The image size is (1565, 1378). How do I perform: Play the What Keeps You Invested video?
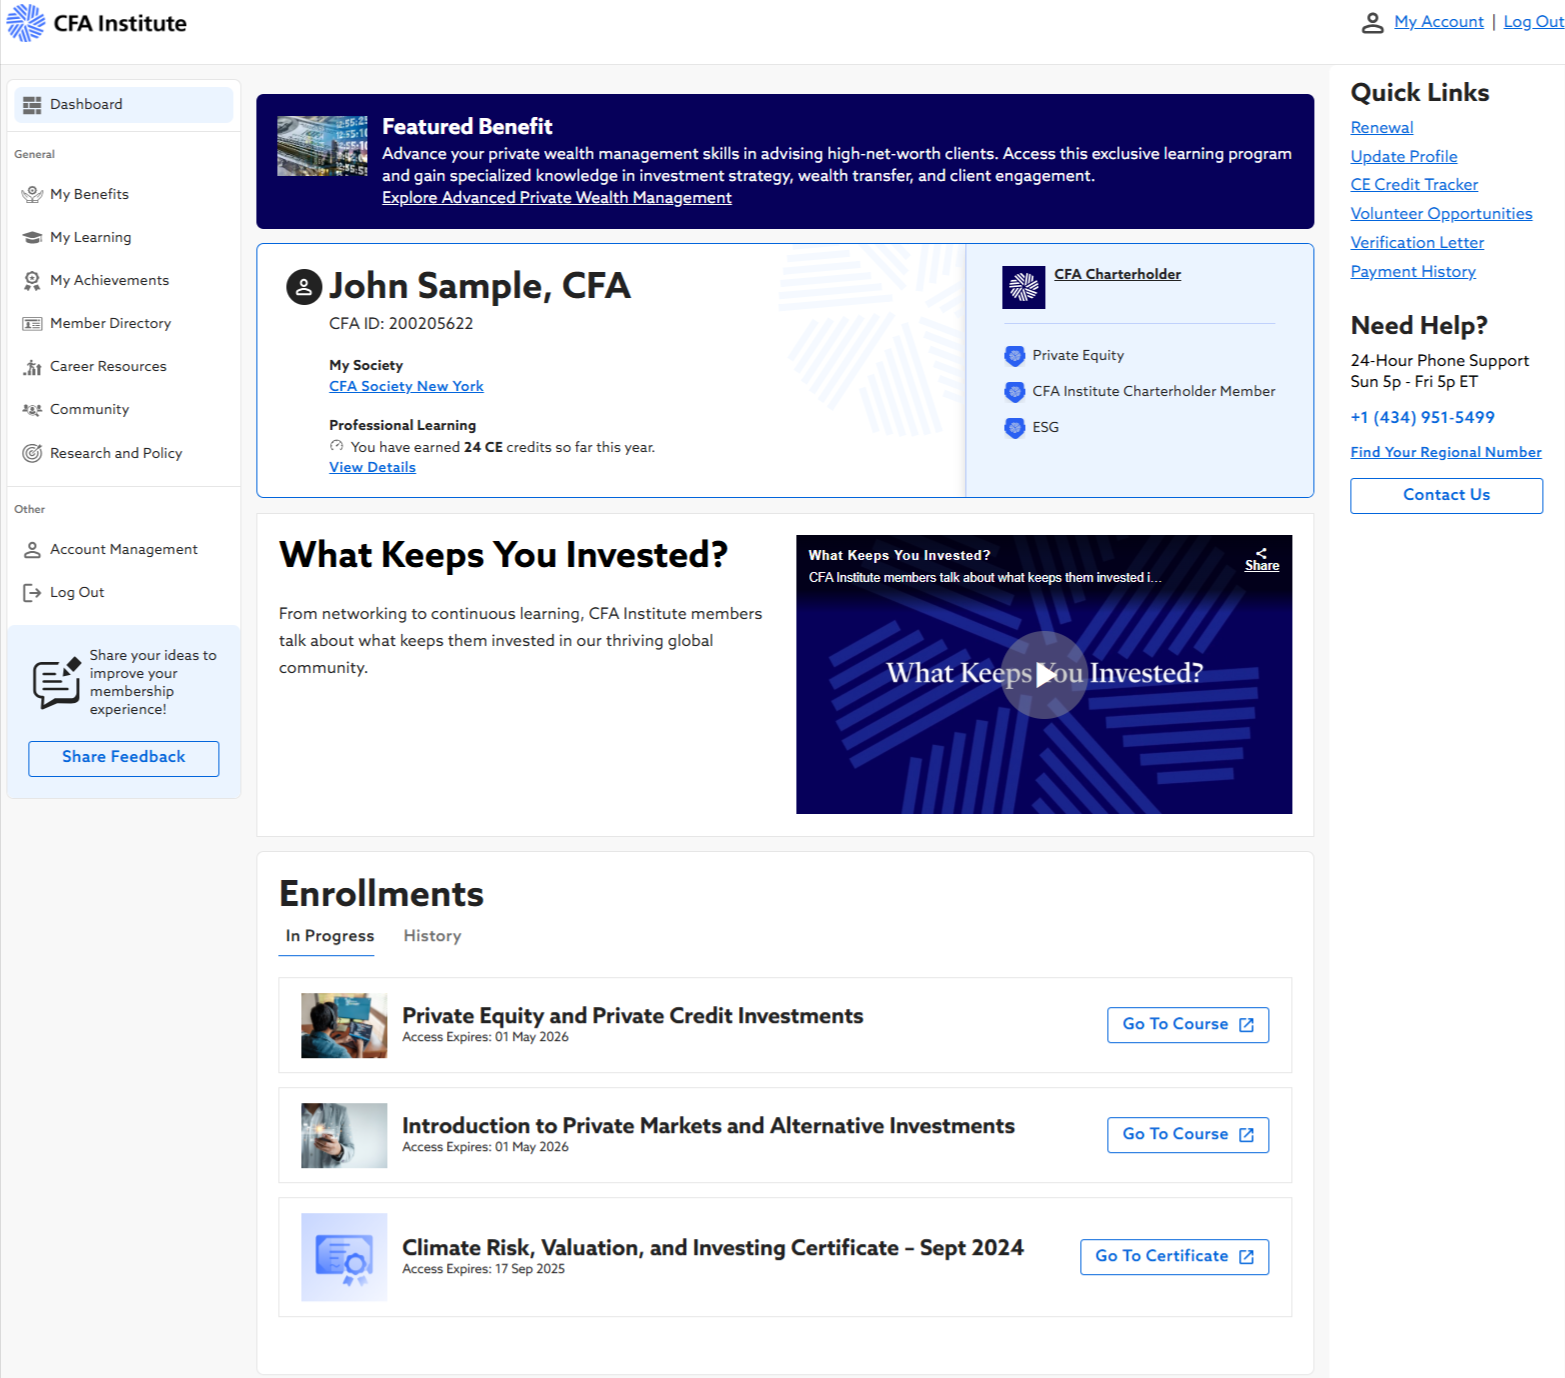click(x=1044, y=675)
